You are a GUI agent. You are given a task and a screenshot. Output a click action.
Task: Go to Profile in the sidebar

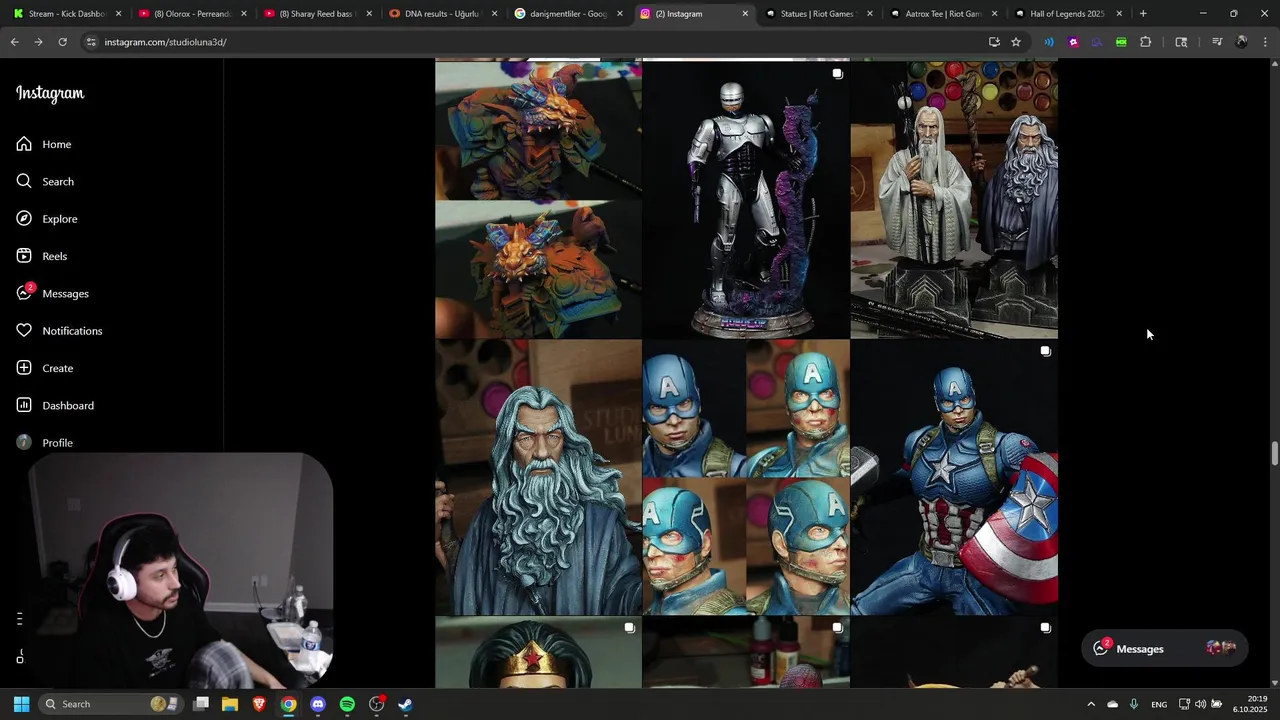45,443
